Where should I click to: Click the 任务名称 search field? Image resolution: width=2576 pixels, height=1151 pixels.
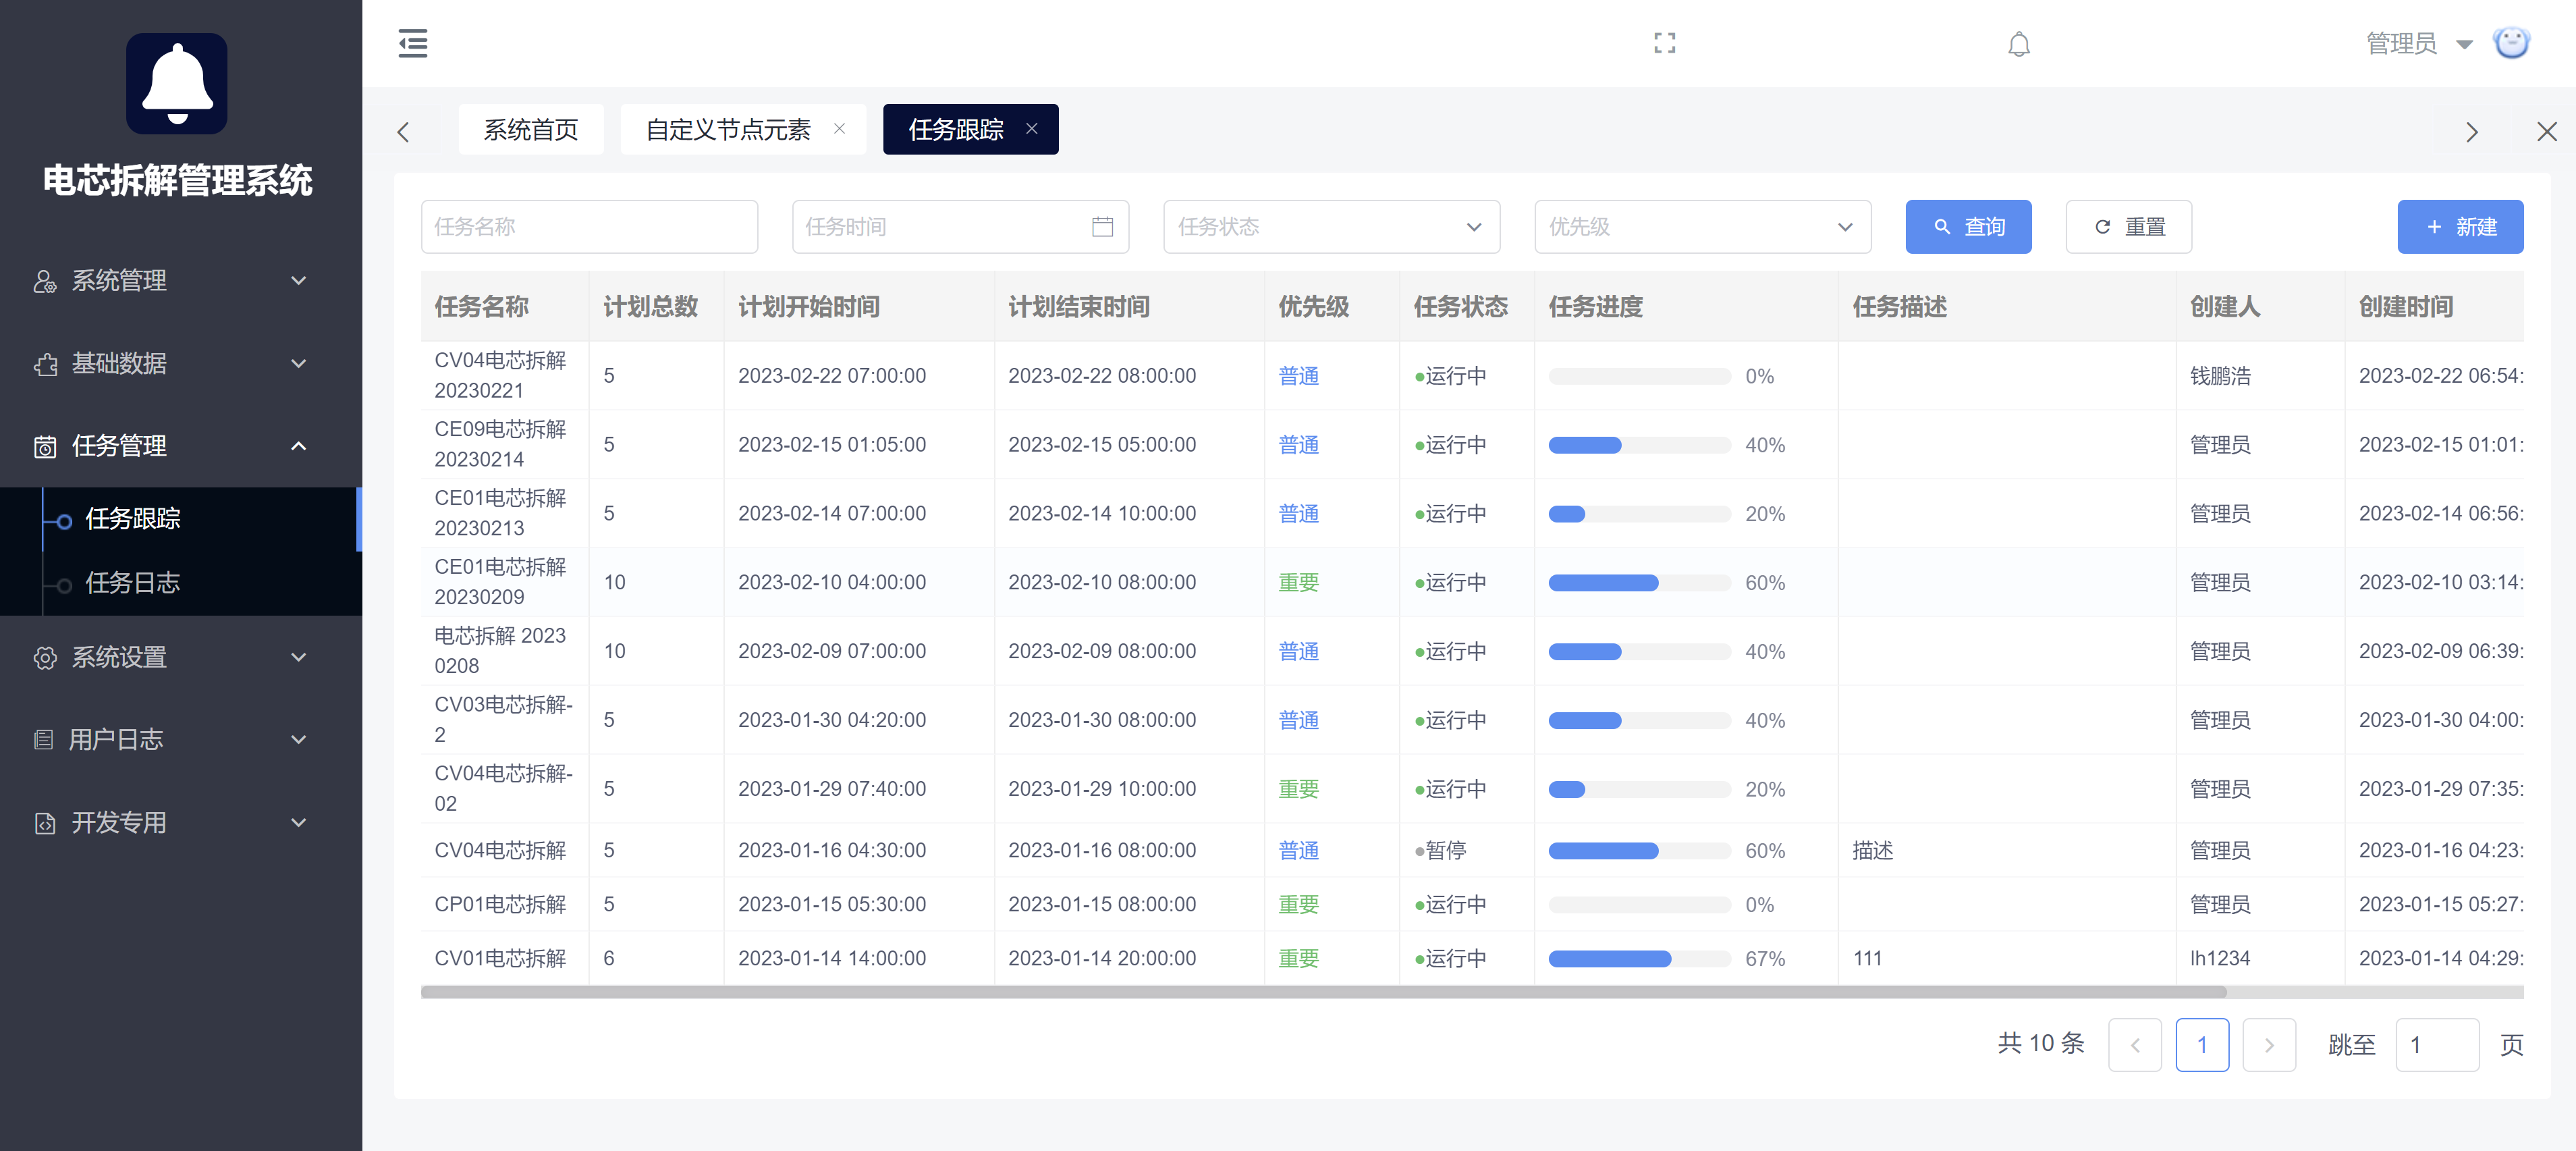[589, 227]
